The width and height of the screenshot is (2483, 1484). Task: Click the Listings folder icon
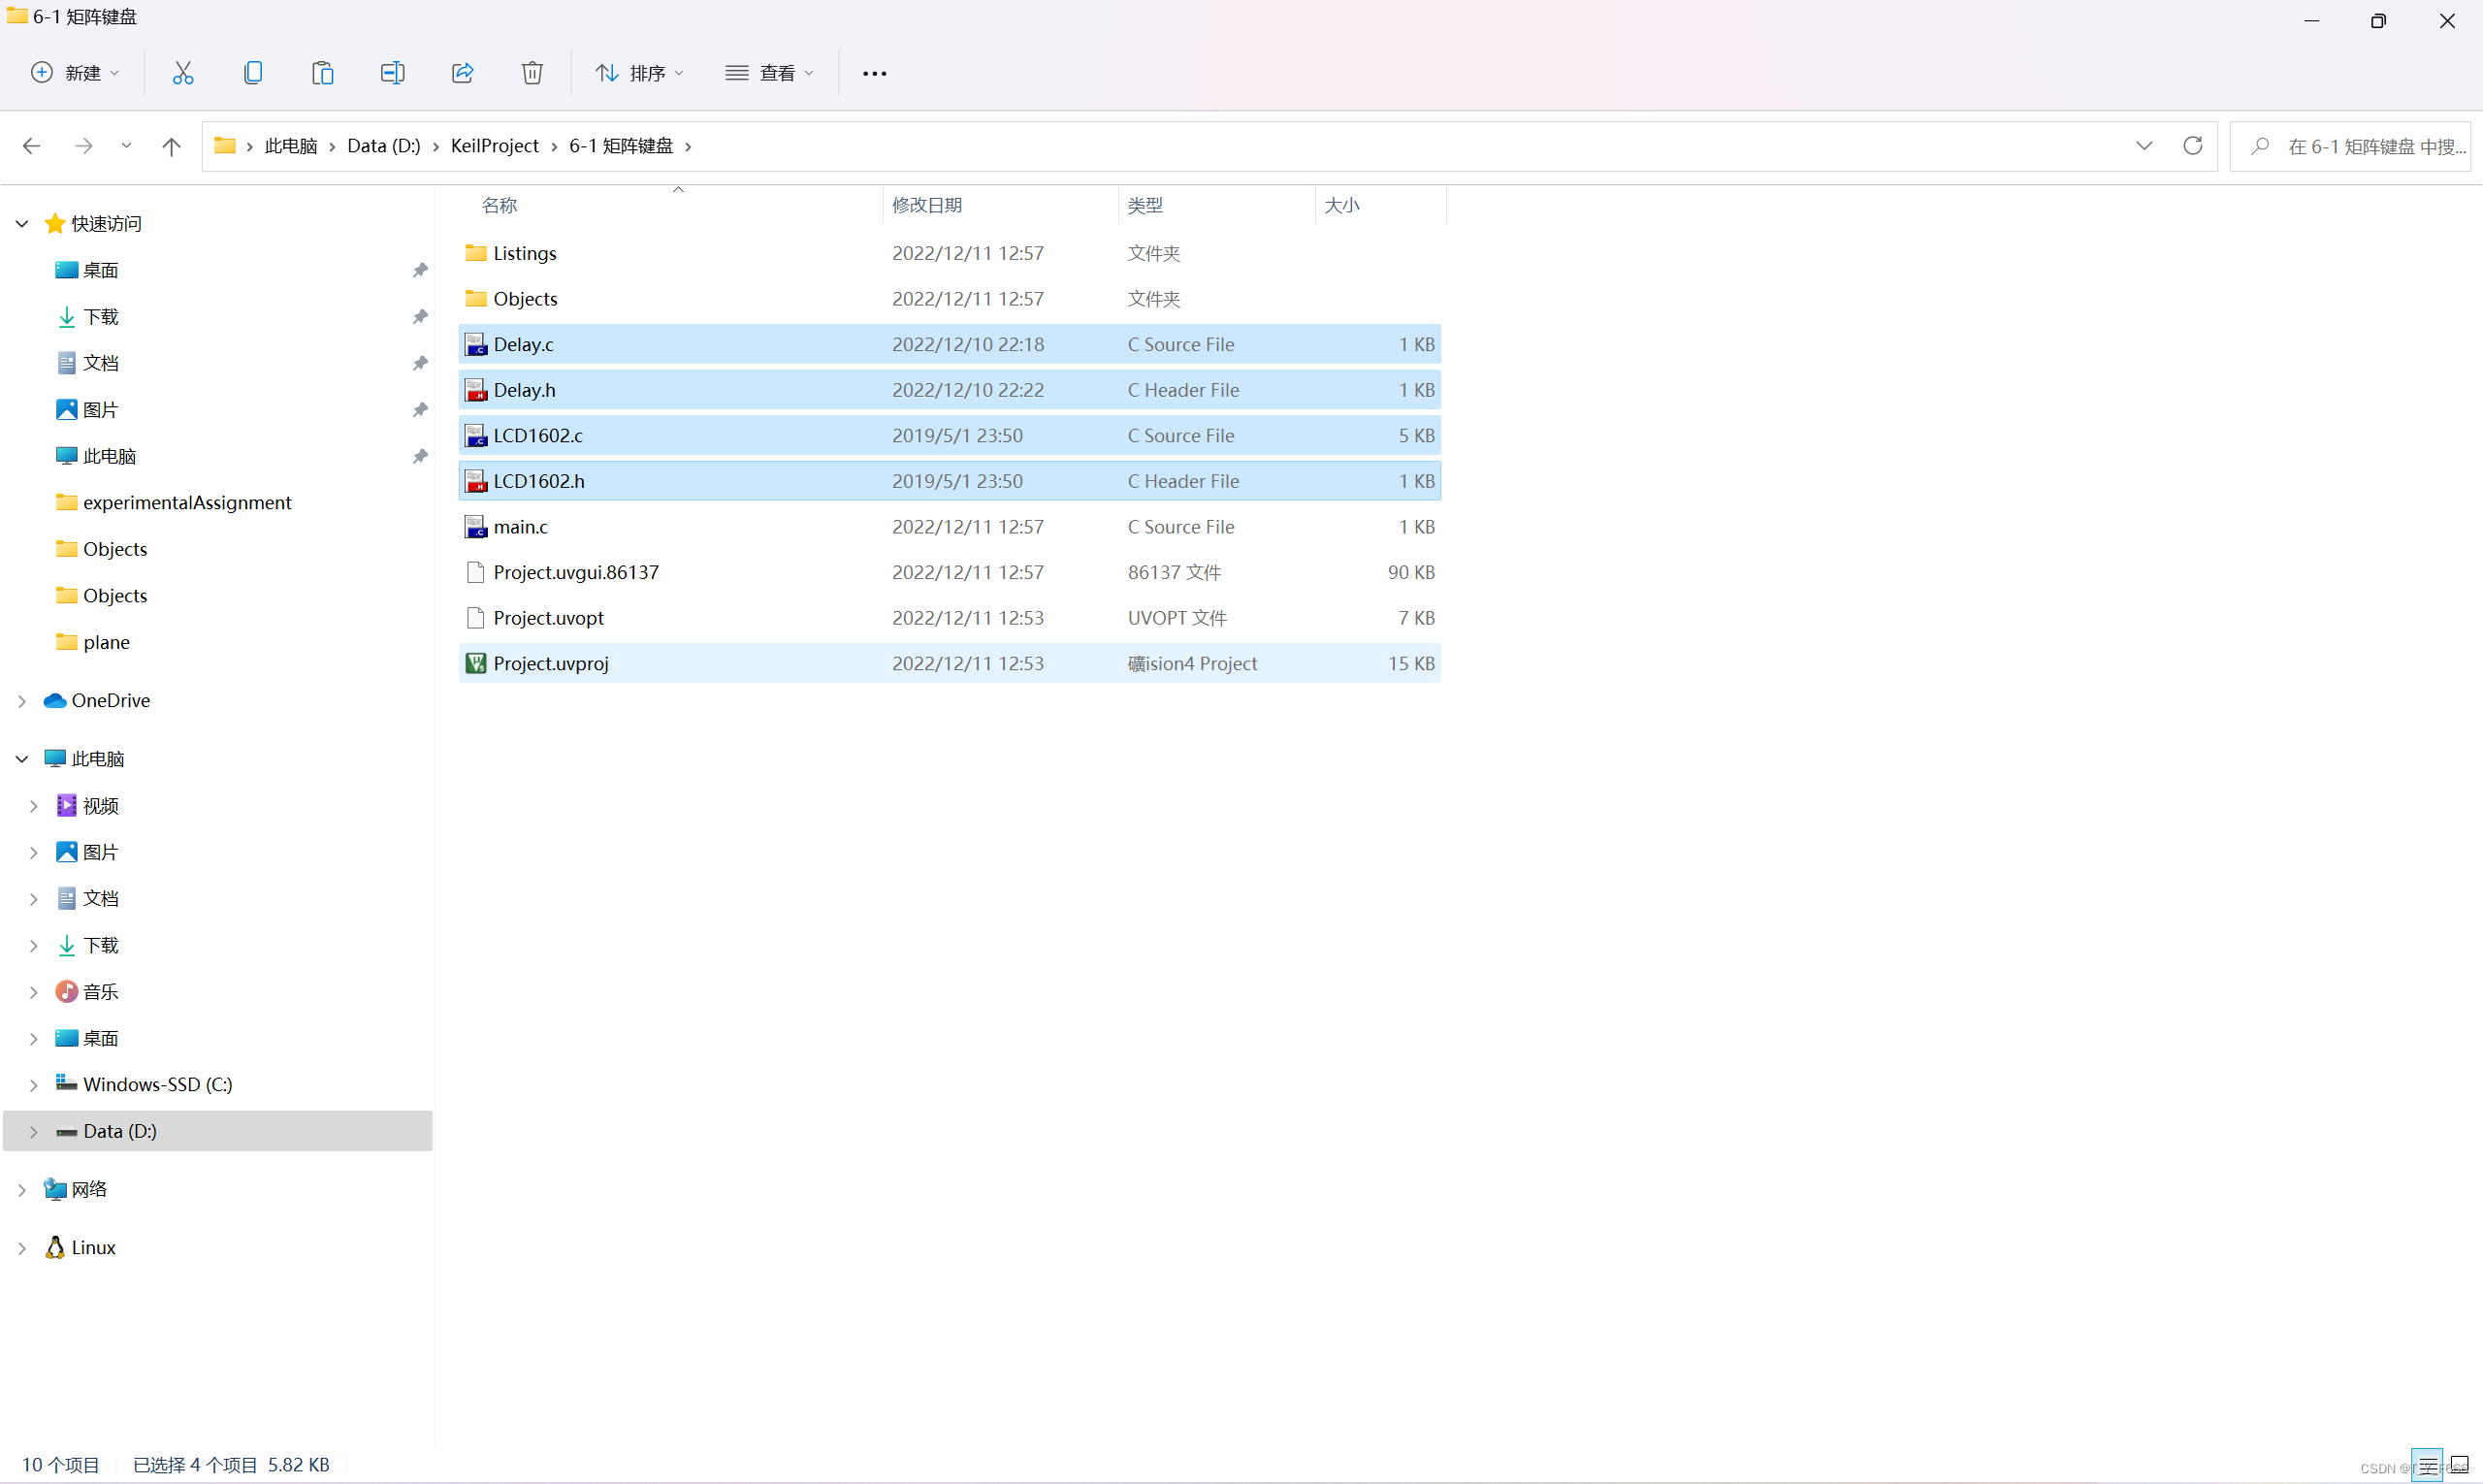point(476,253)
